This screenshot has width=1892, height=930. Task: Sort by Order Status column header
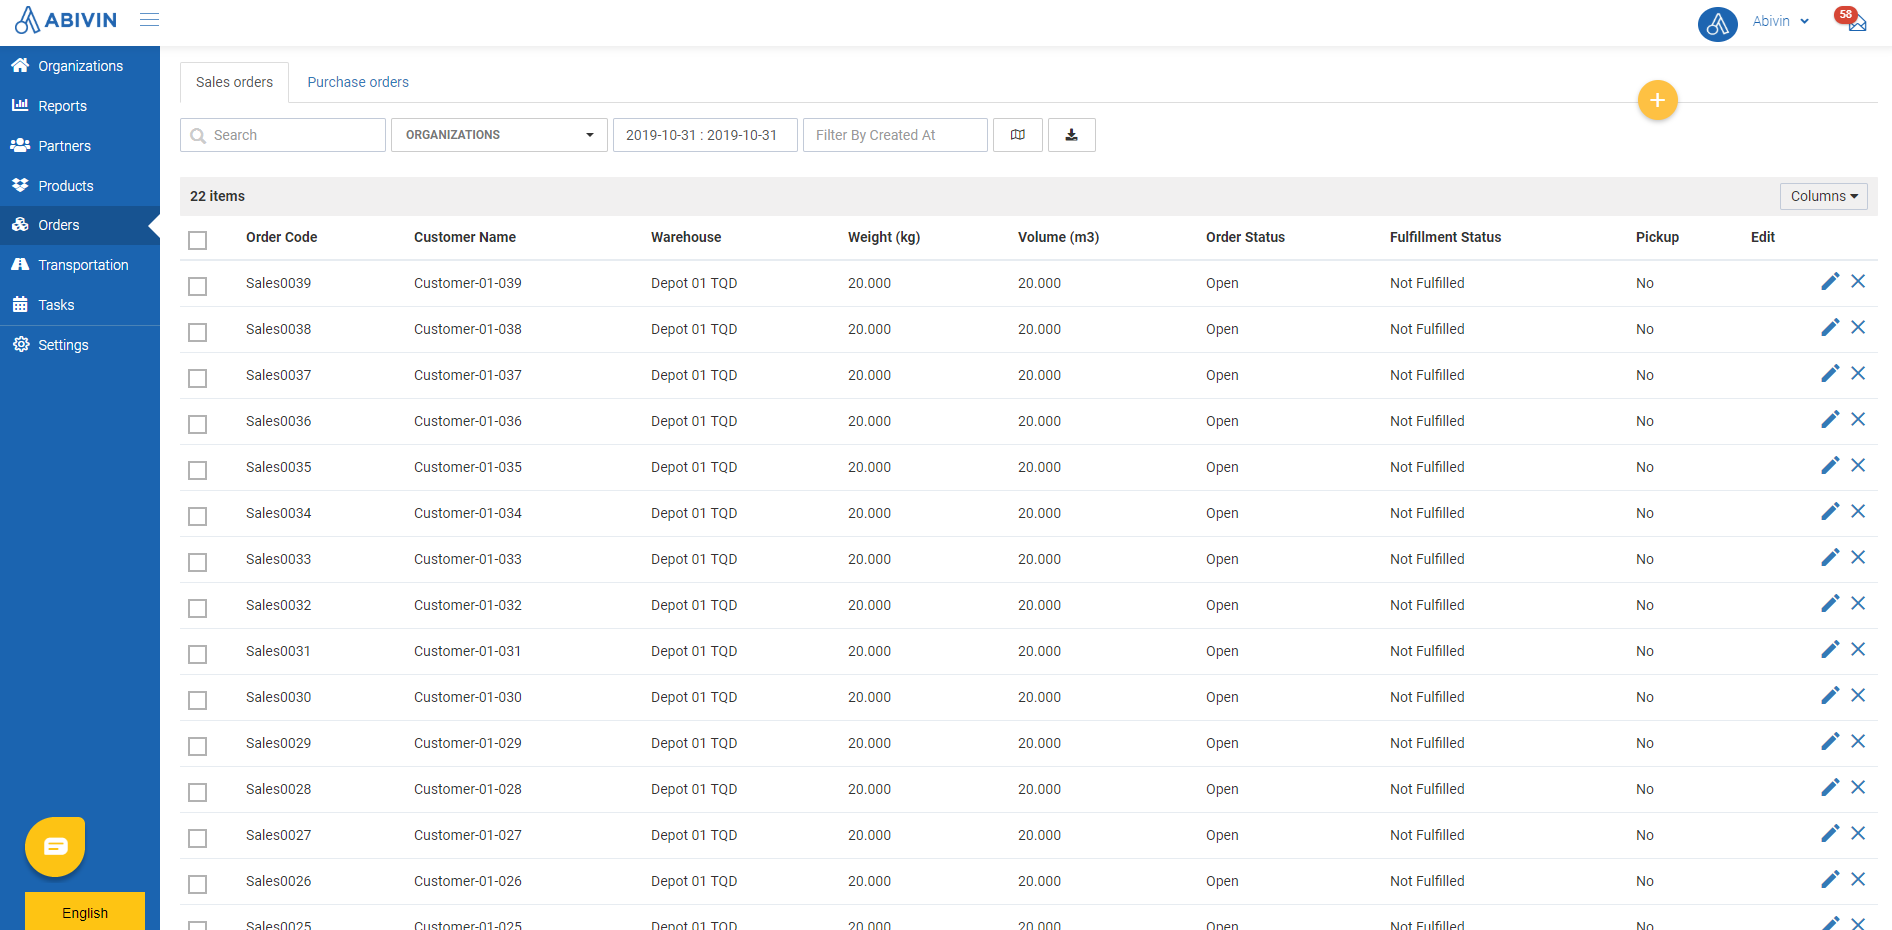click(1245, 237)
